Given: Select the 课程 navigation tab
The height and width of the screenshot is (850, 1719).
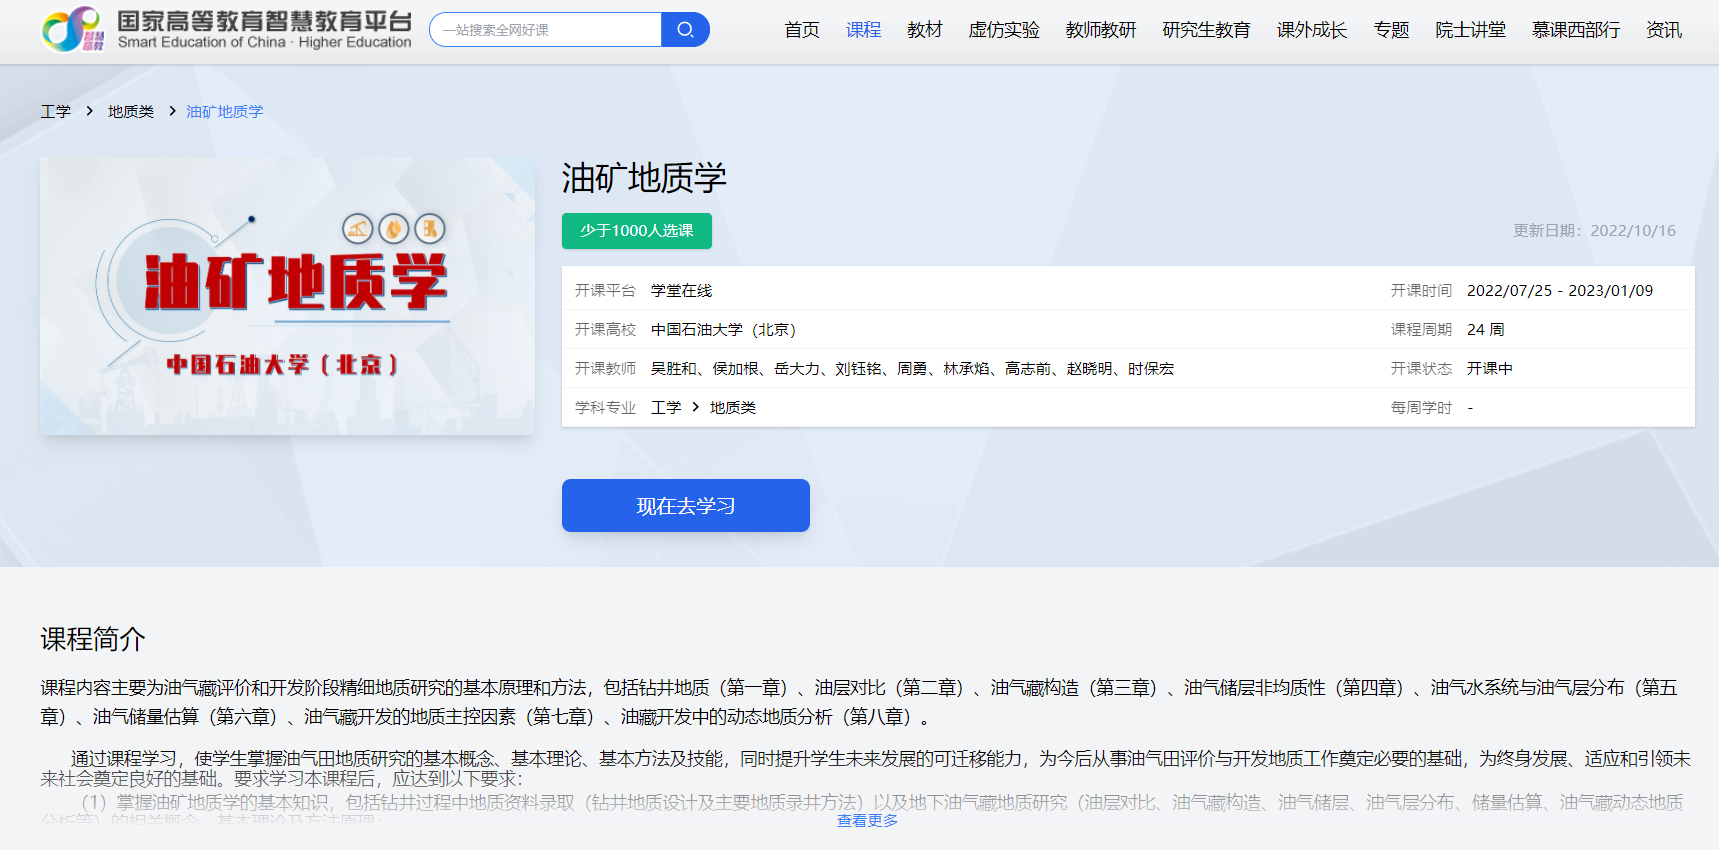Looking at the screenshot, I should point(863,30).
